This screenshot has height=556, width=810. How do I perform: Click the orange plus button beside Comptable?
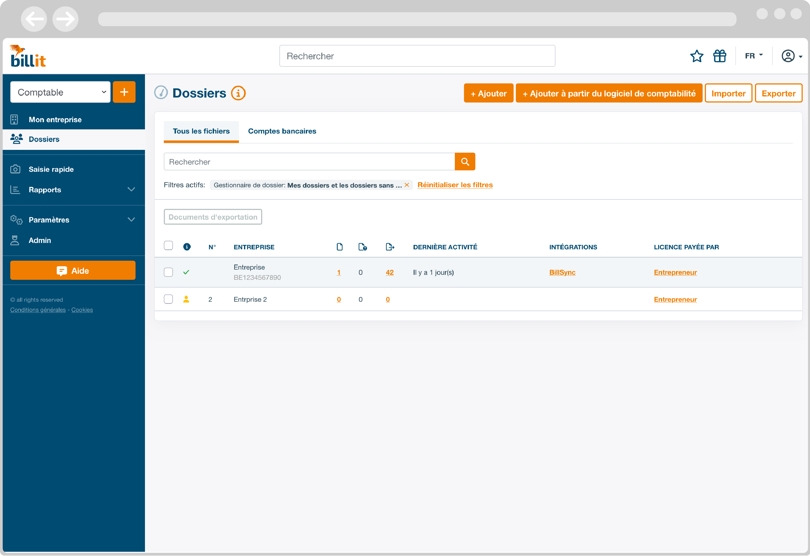(x=124, y=92)
